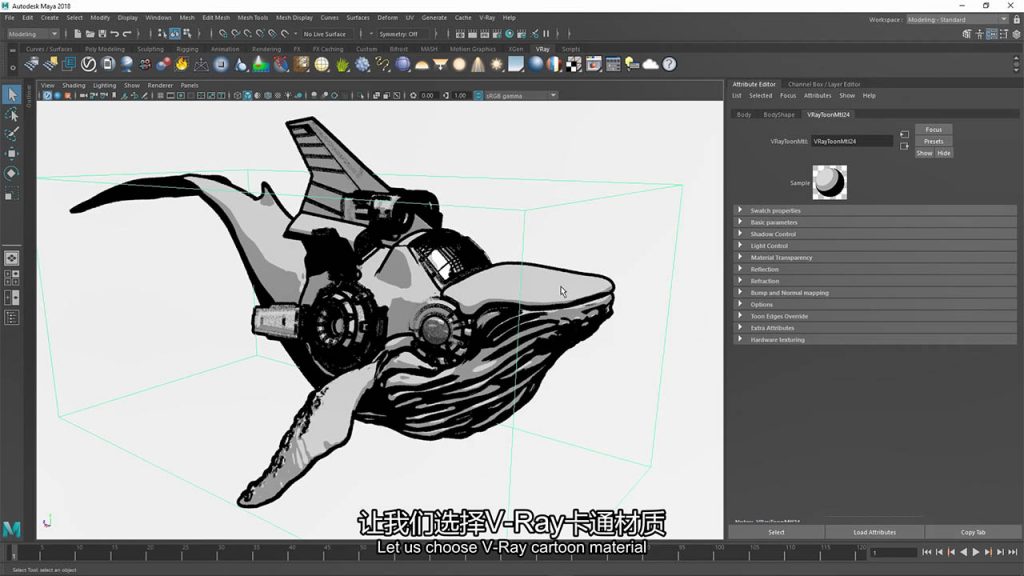Image resolution: width=1024 pixels, height=576 pixels.
Task: Click the material Sample swatch preview
Action: (x=829, y=182)
